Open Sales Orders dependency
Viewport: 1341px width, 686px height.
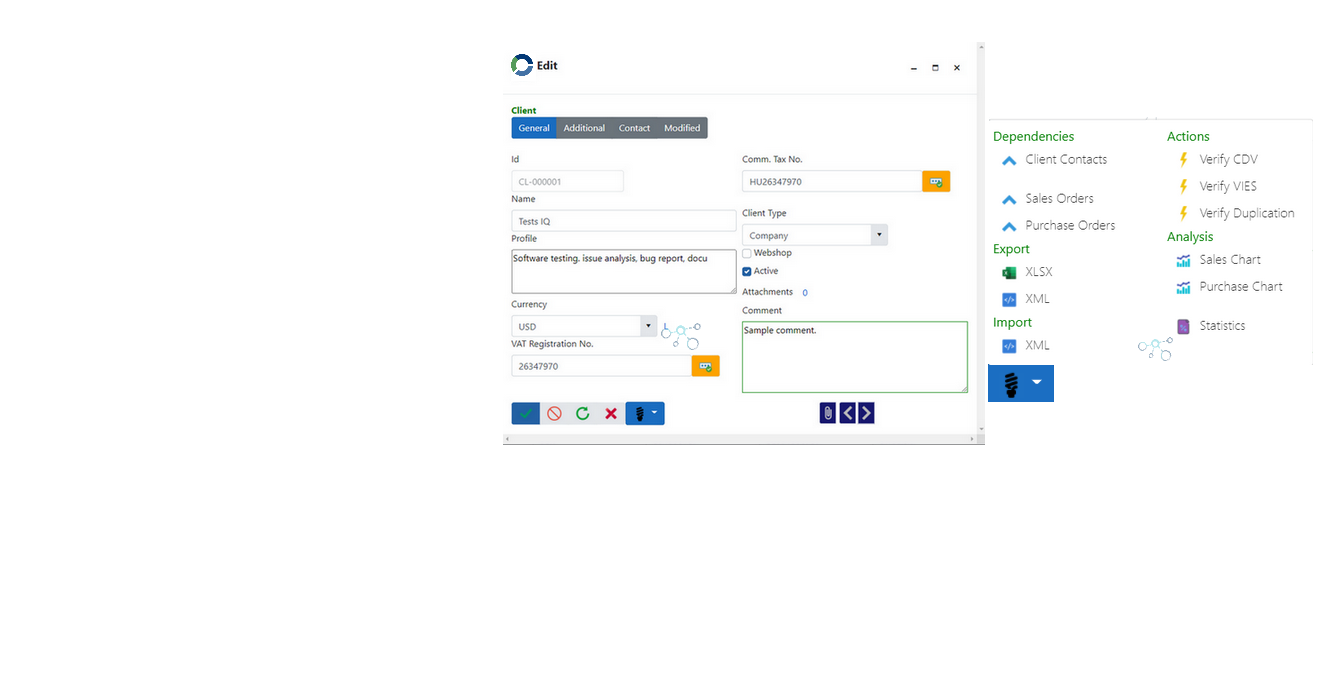[1059, 199]
